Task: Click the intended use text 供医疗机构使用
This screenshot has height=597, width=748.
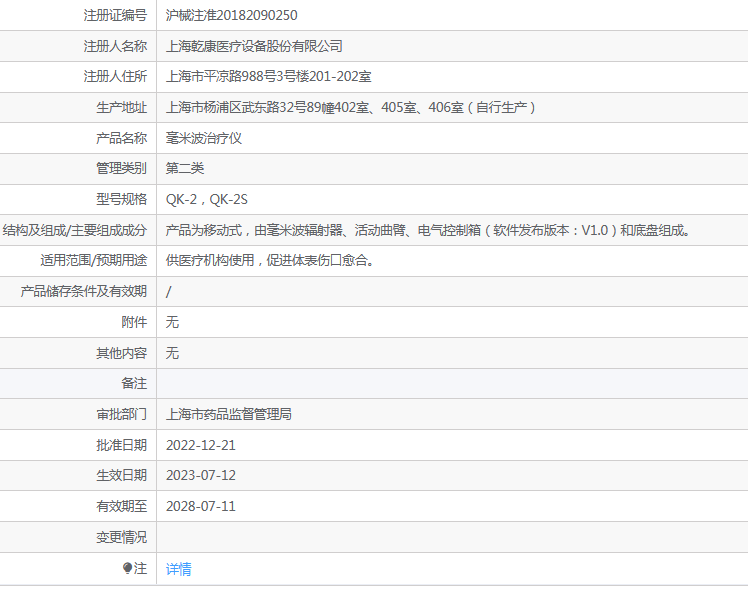Action: (270, 261)
